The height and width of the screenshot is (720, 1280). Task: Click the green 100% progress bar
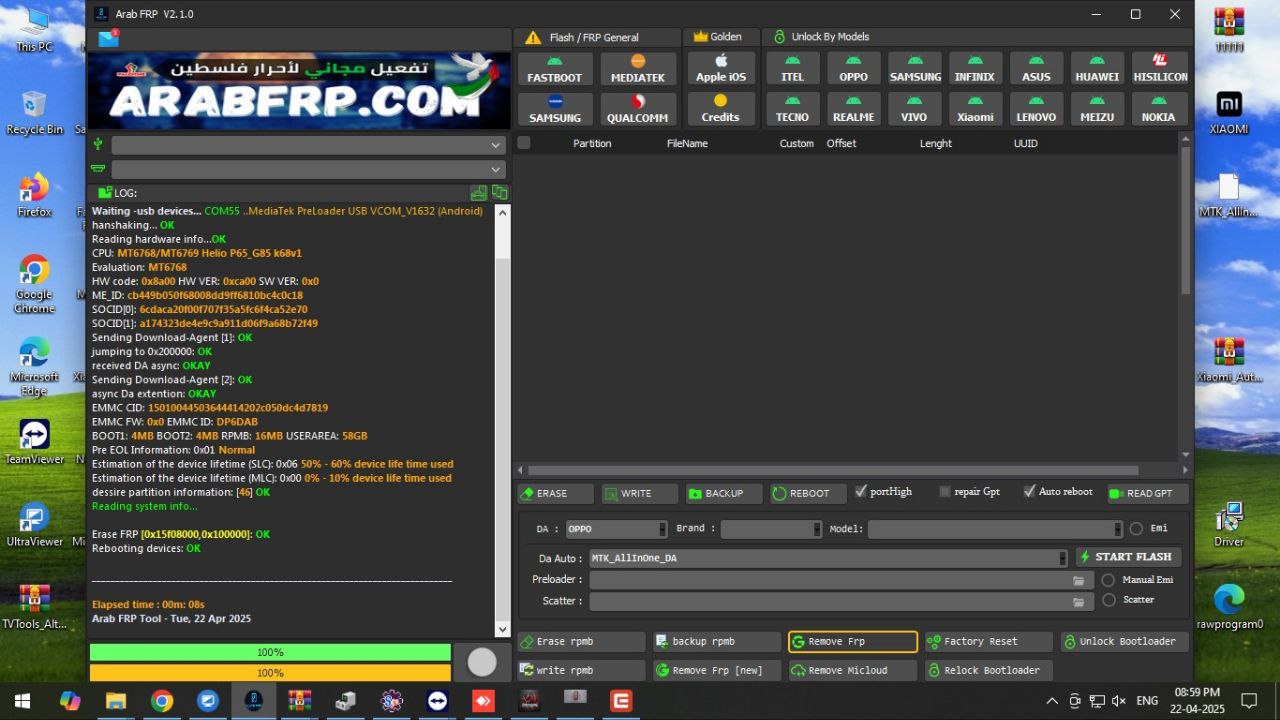270,652
